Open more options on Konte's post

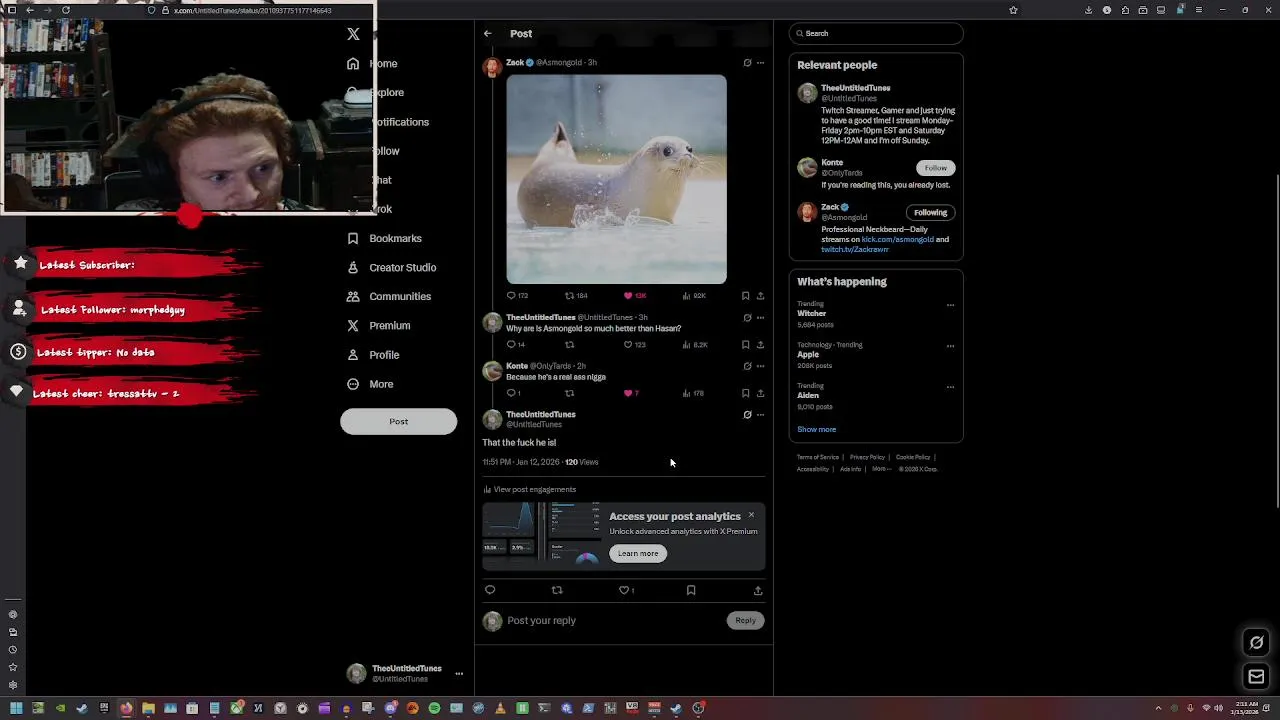click(760, 366)
